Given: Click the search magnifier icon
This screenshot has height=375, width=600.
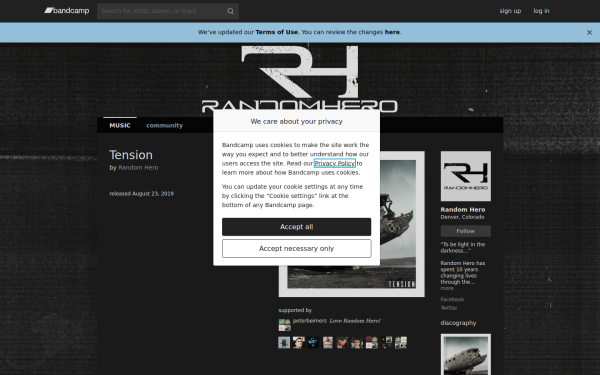Looking at the screenshot, I should [x=230, y=11].
